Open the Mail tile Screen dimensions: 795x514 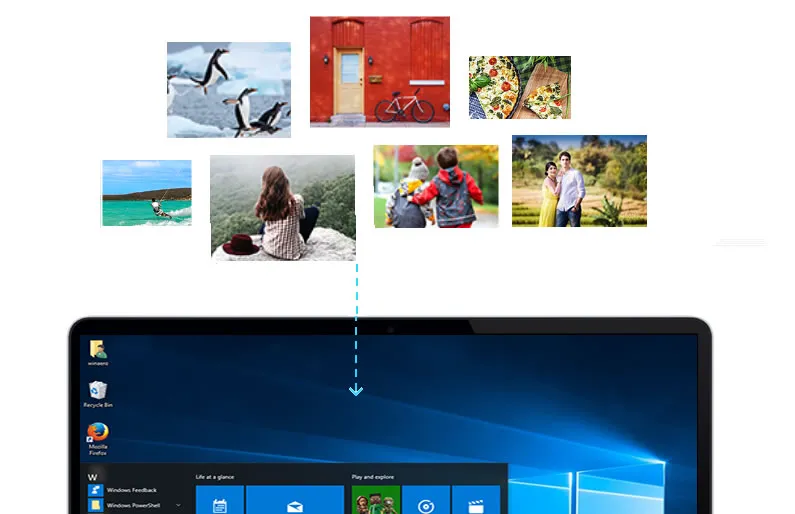pyautogui.click(x=295, y=502)
